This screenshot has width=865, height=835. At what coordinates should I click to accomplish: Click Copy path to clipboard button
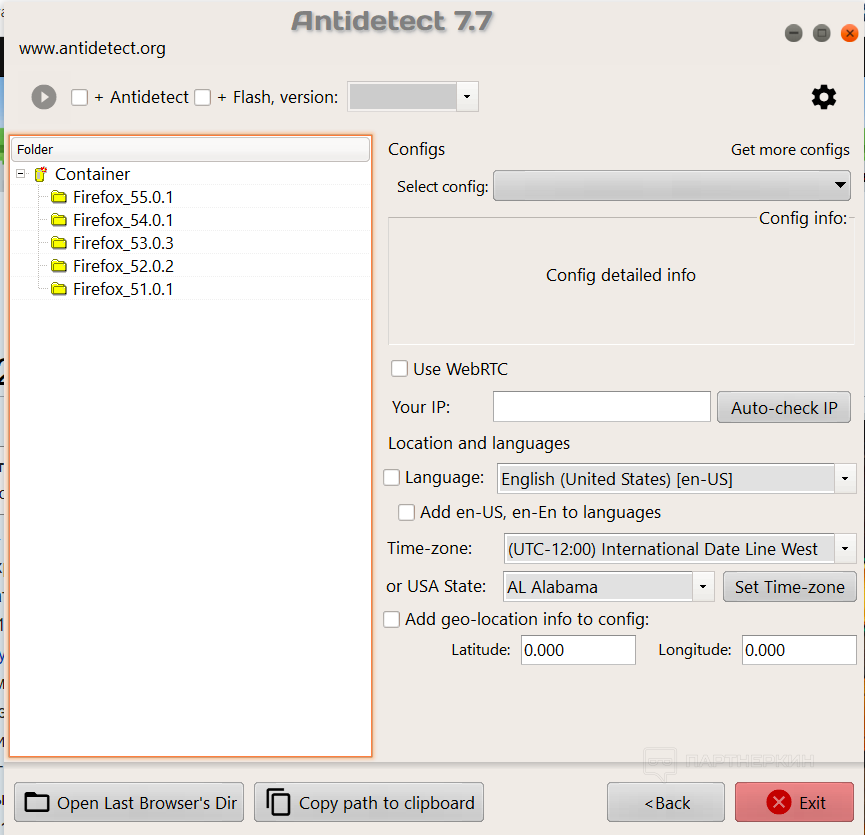click(x=369, y=802)
